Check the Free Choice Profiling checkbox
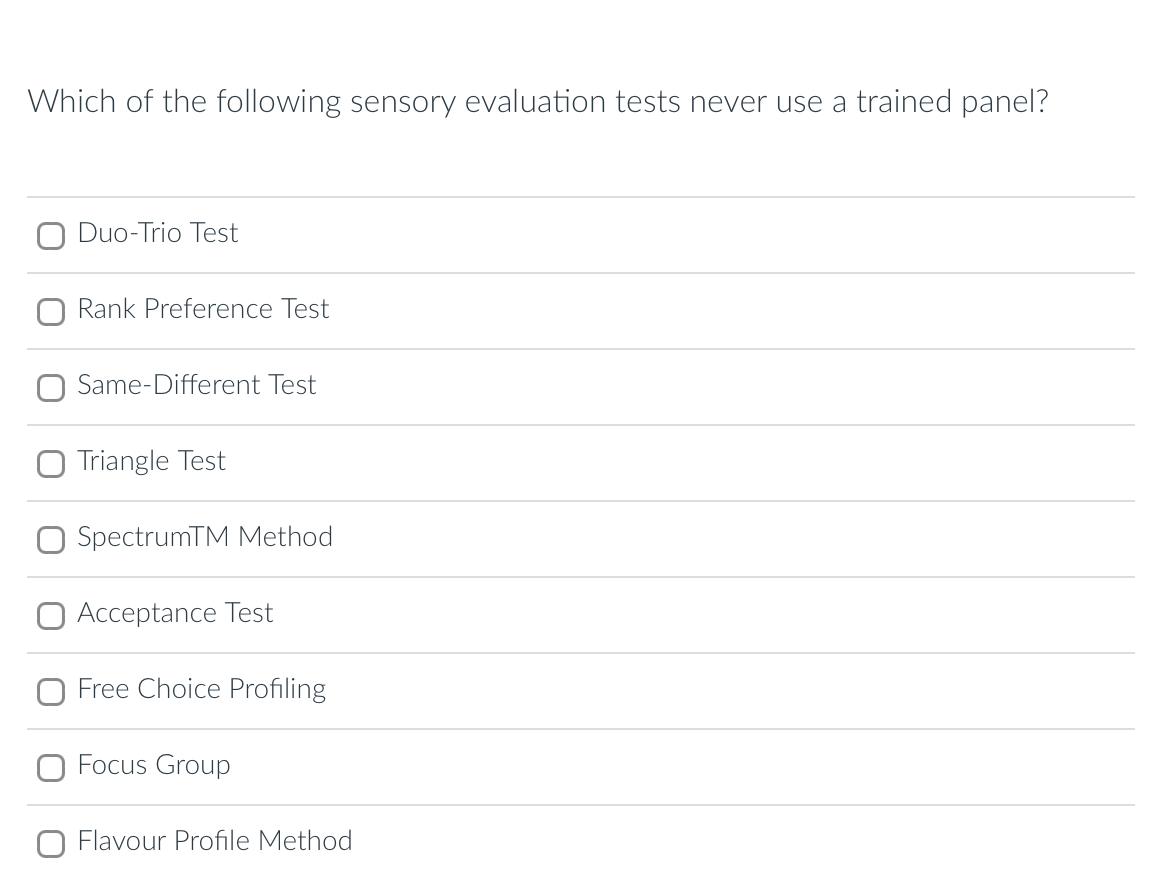 [x=51, y=692]
